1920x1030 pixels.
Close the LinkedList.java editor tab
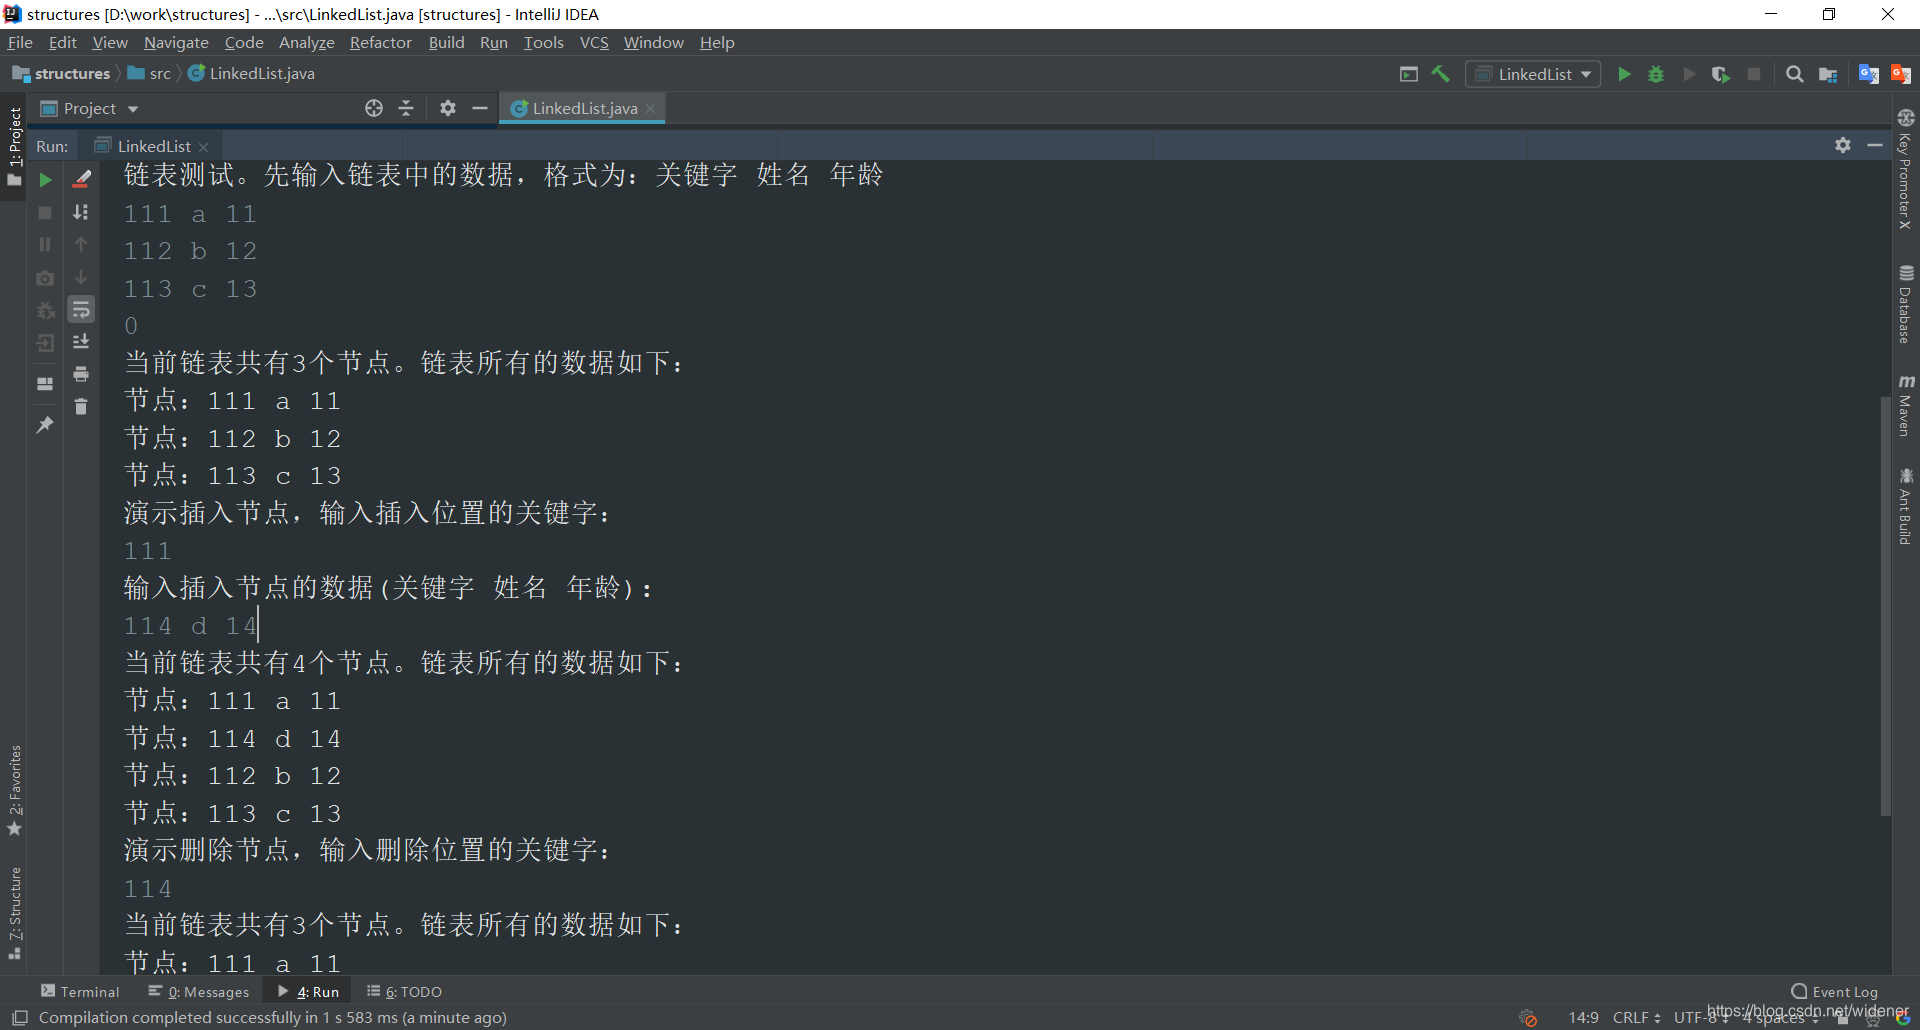(x=651, y=109)
